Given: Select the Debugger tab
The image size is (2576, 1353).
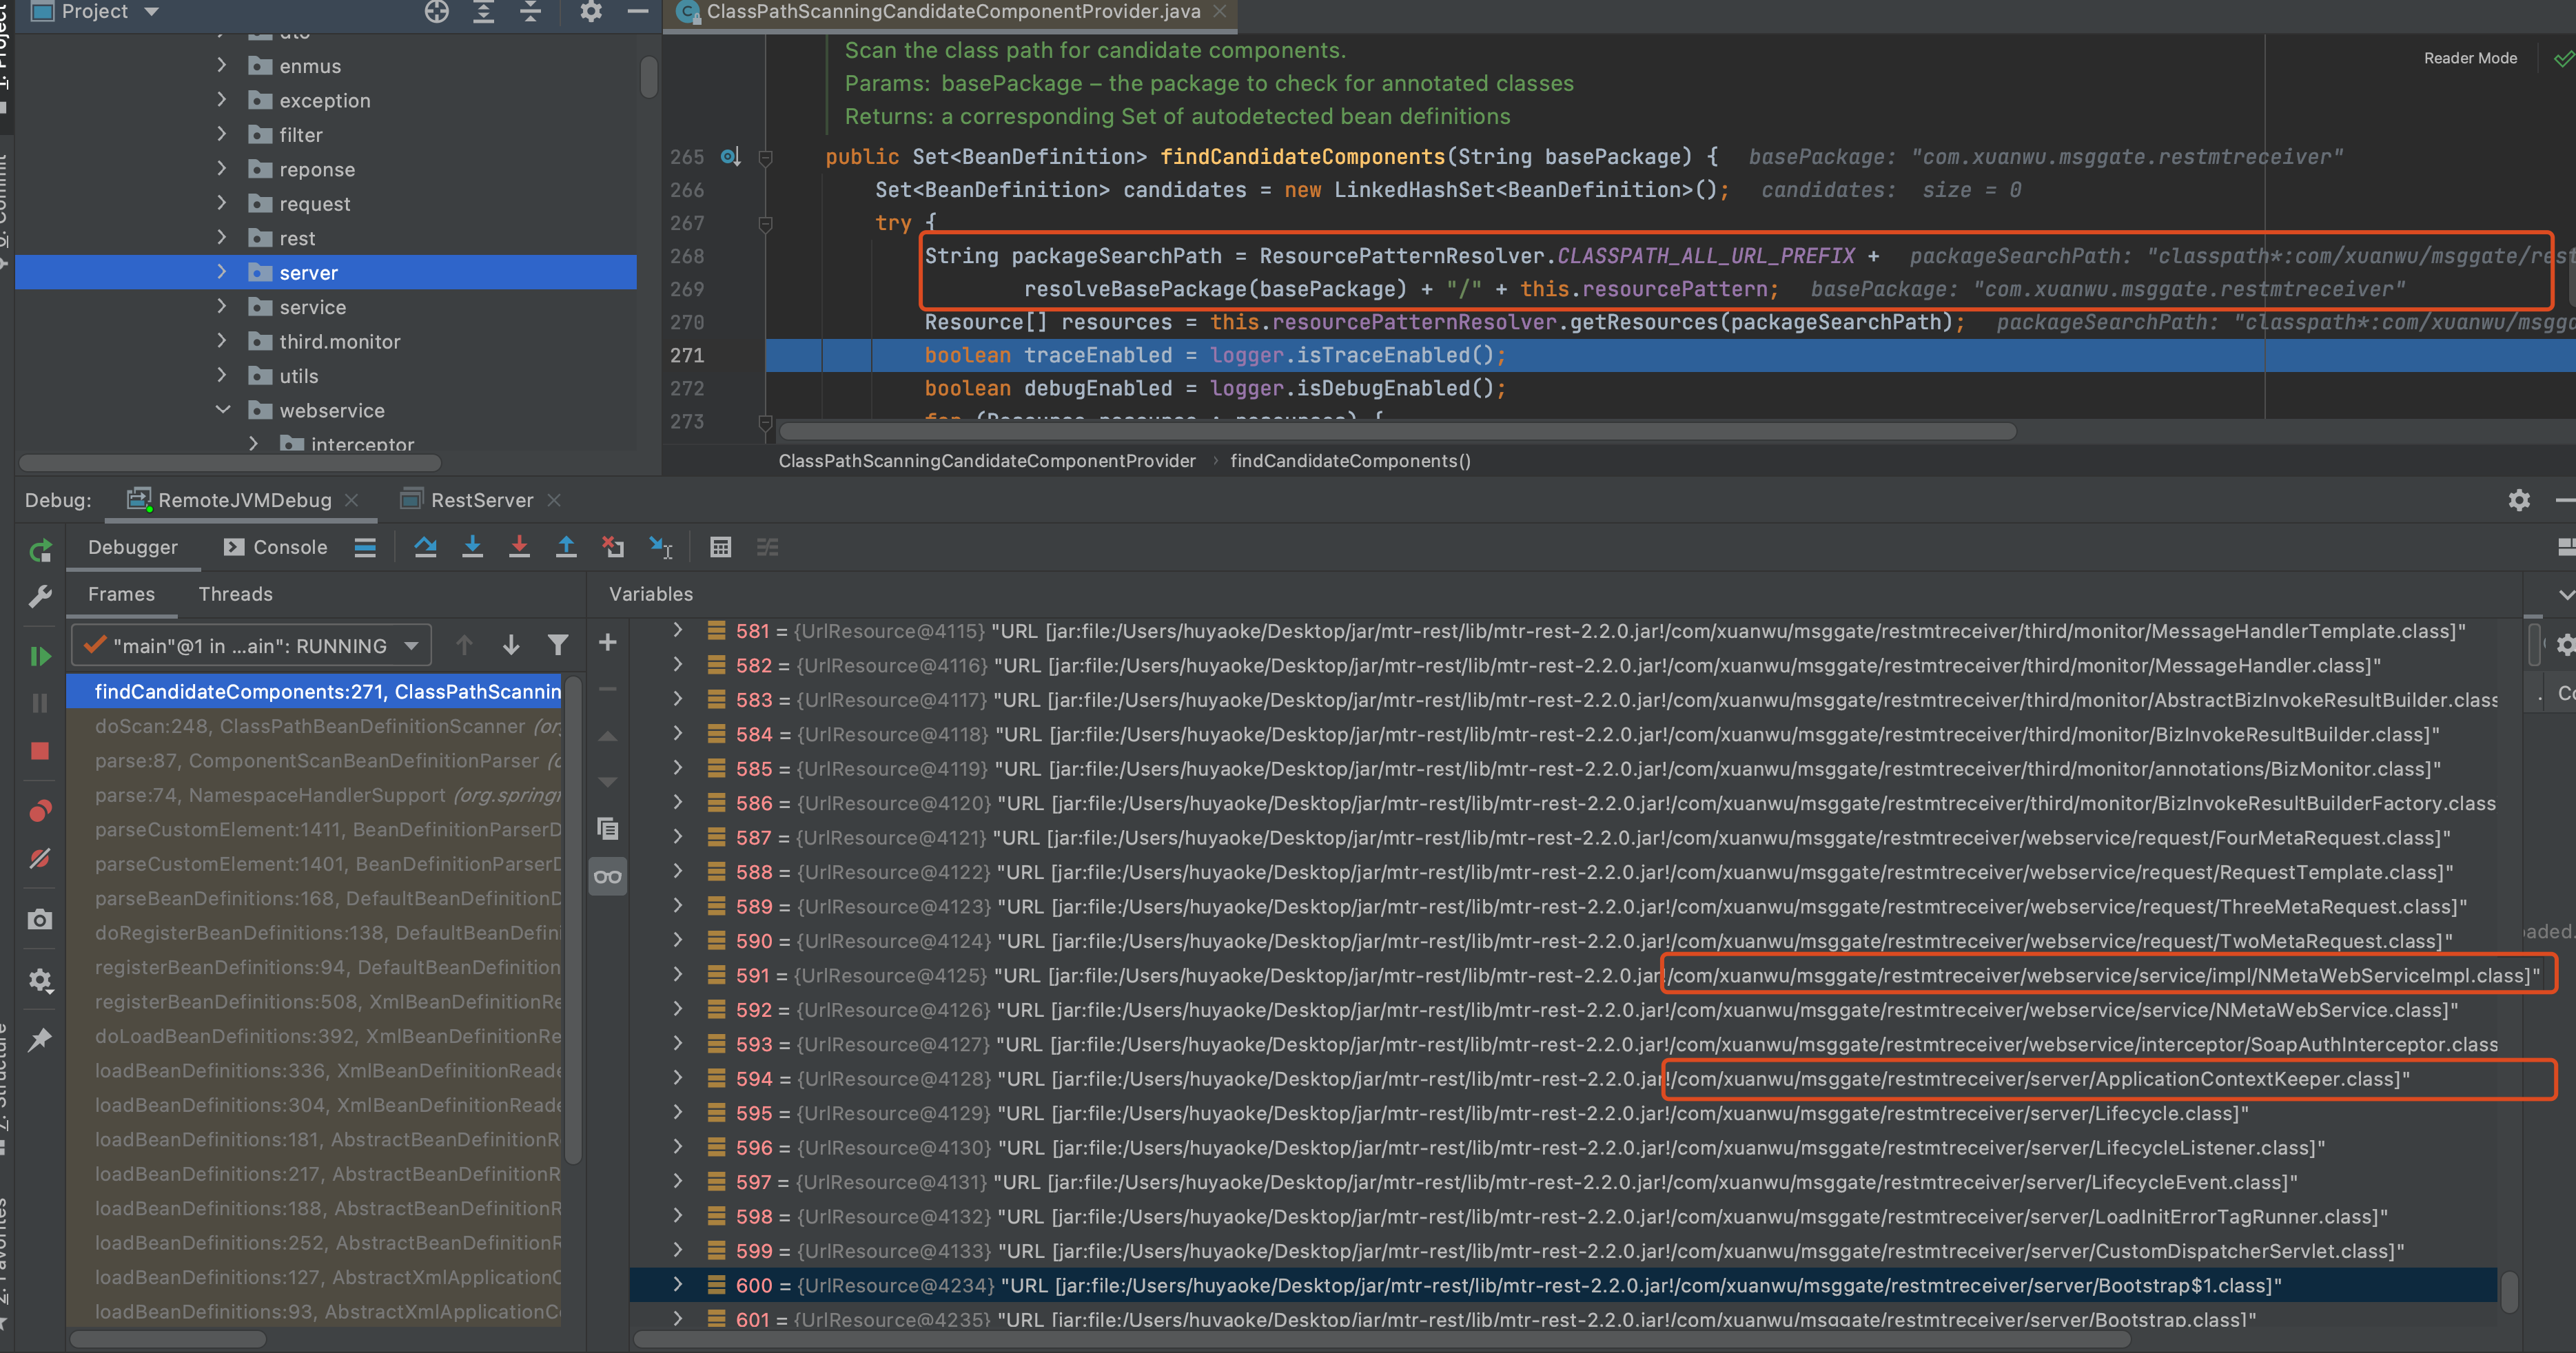Looking at the screenshot, I should coord(133,547).
